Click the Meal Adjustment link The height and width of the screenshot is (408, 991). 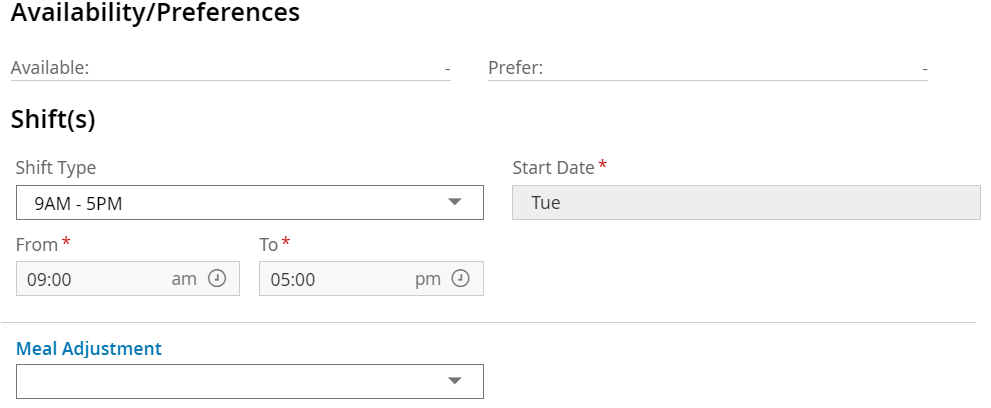point(89,349)
